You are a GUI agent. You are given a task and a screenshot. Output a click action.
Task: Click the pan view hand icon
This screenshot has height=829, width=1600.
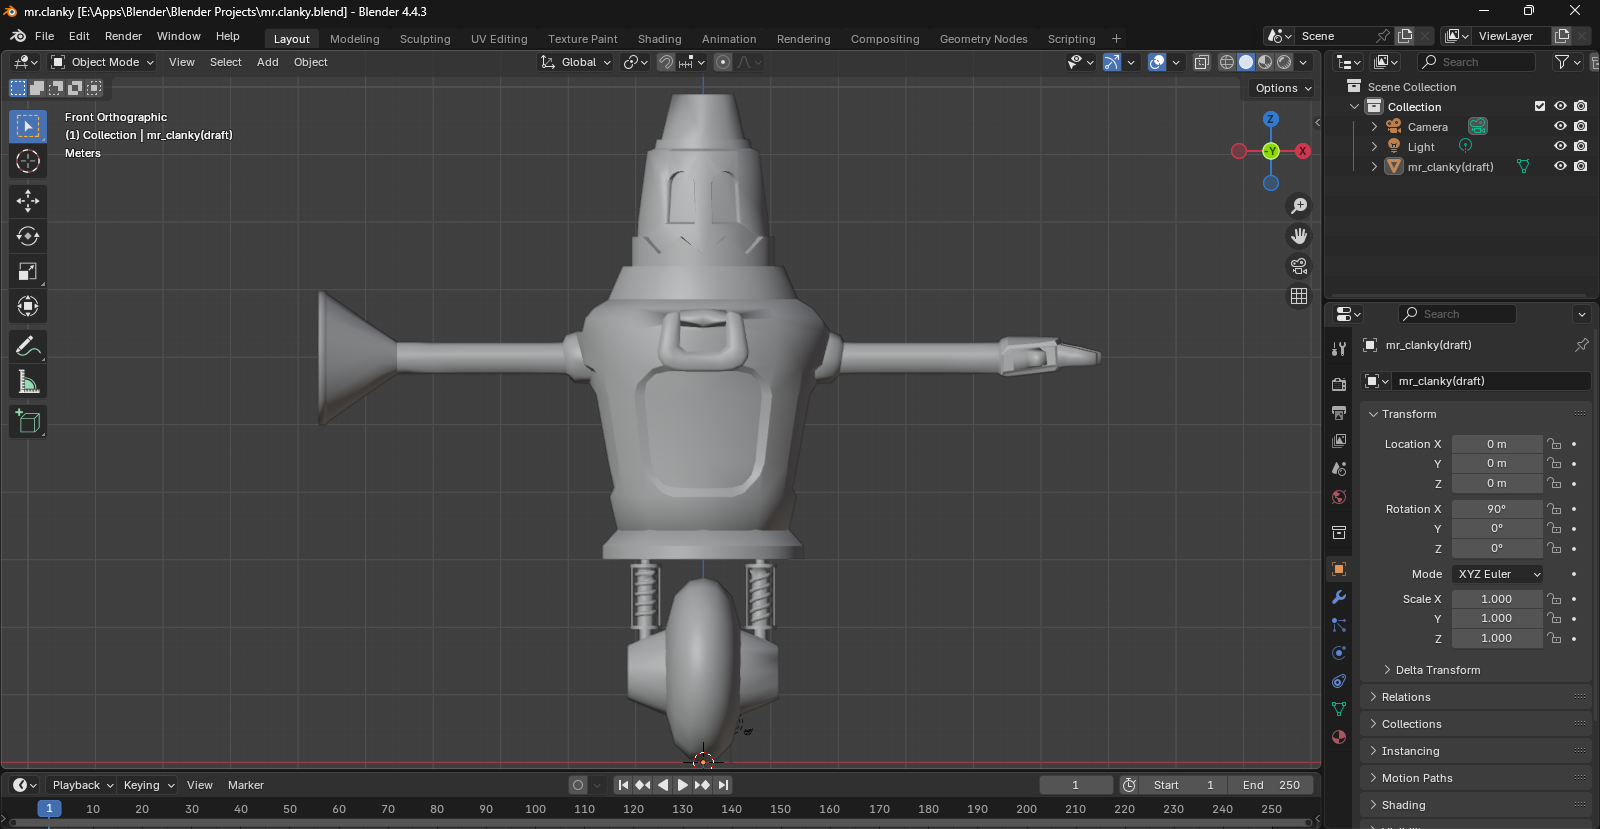[1299, 236]
